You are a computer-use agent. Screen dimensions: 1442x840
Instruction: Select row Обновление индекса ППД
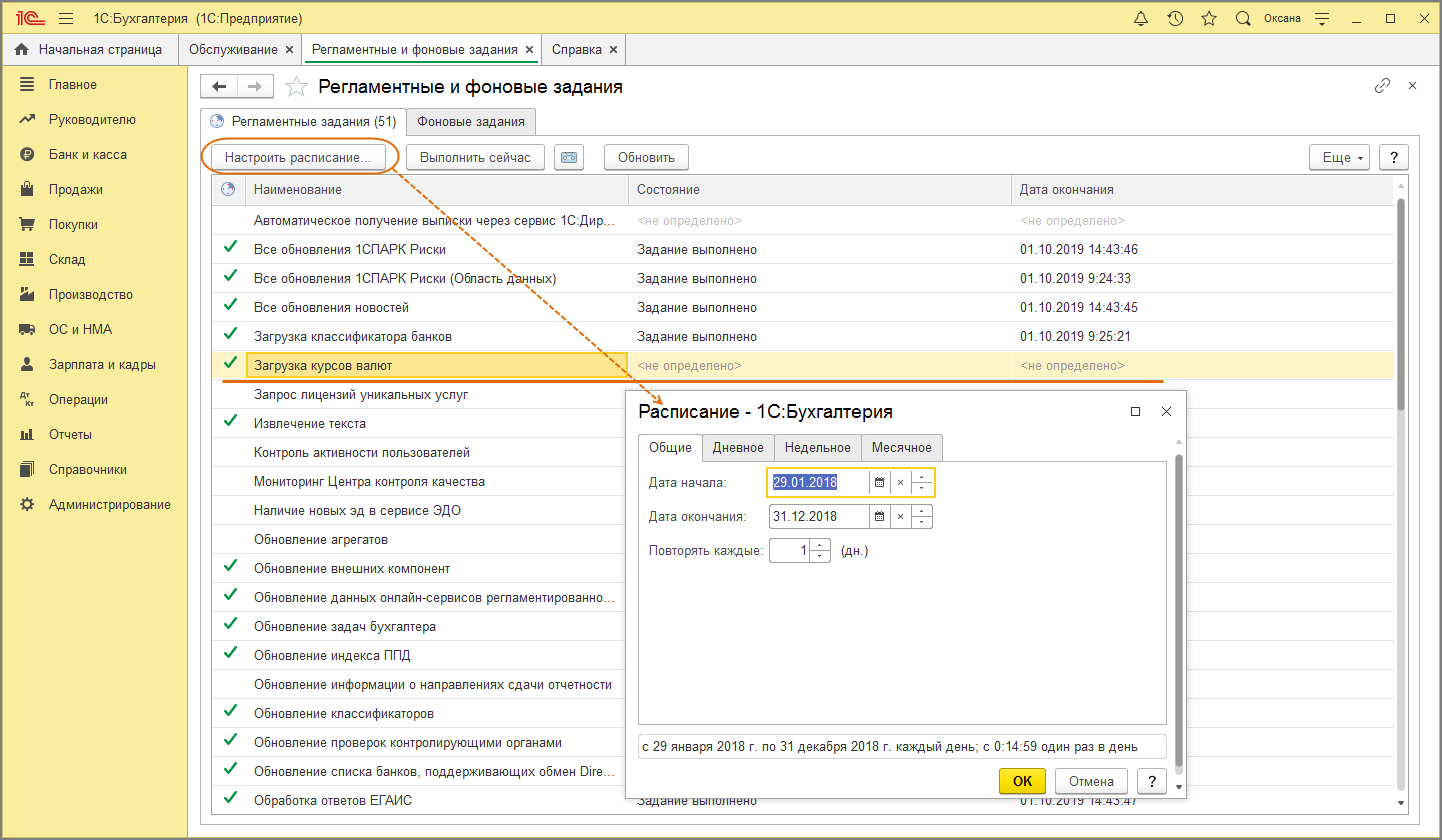click(x=418, y=656)
